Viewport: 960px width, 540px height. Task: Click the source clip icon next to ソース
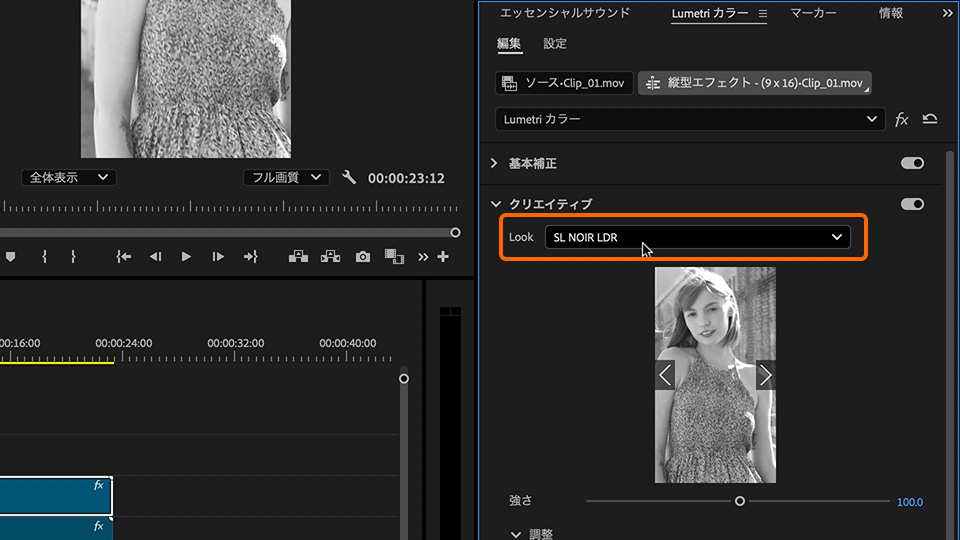coord(509,83)
